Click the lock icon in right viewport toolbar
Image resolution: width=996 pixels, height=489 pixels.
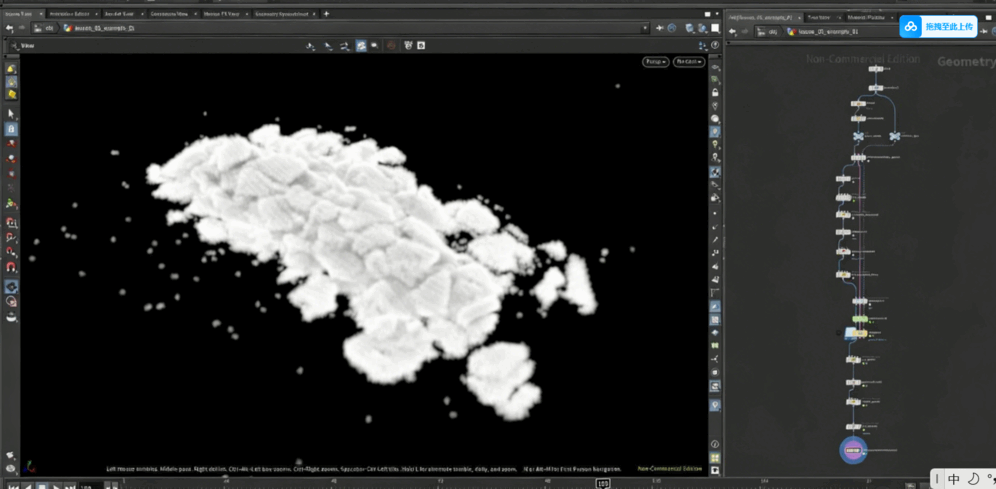tap(715, 92)
